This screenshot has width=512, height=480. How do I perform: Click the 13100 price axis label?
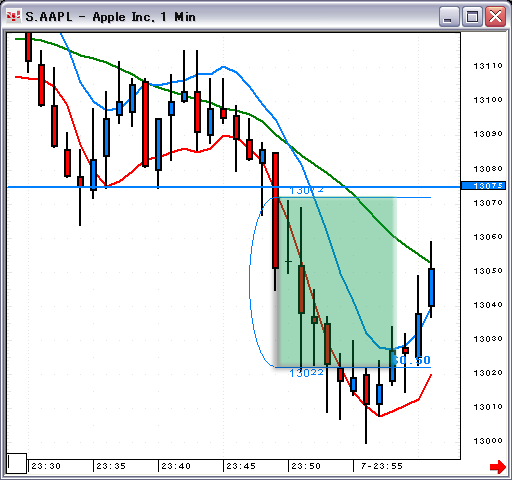(x=488, y=100)
